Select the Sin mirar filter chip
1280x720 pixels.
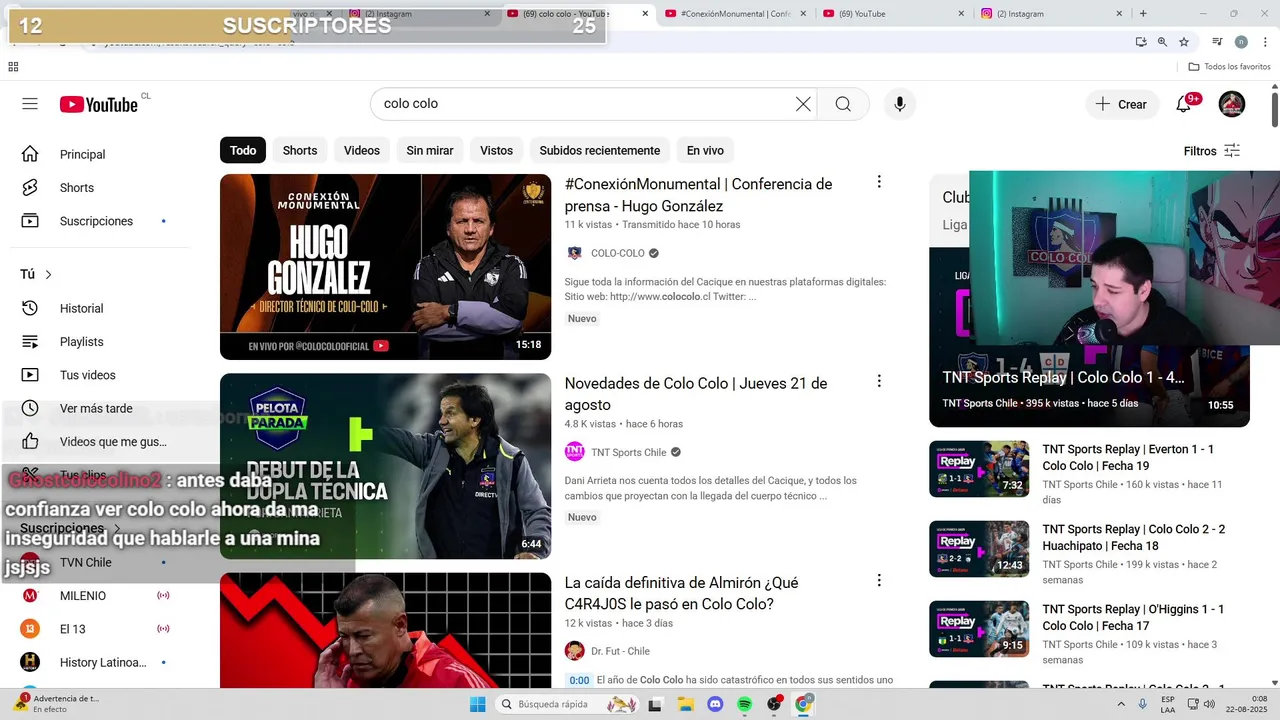click(x=430, y=150)
